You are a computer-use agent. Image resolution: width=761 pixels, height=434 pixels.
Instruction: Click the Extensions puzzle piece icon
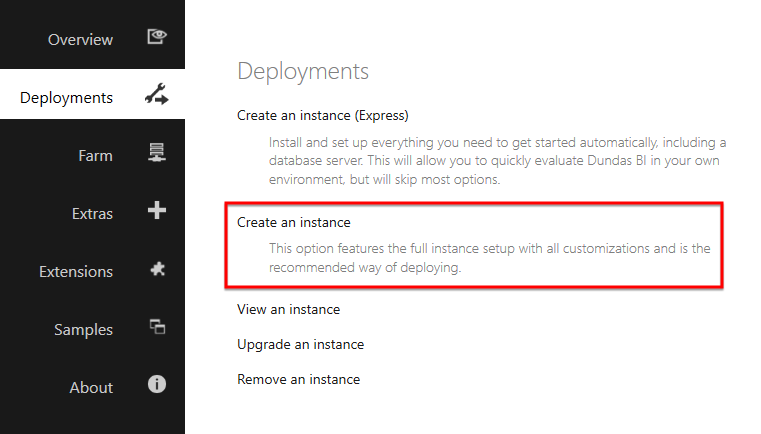click(157, 269)
